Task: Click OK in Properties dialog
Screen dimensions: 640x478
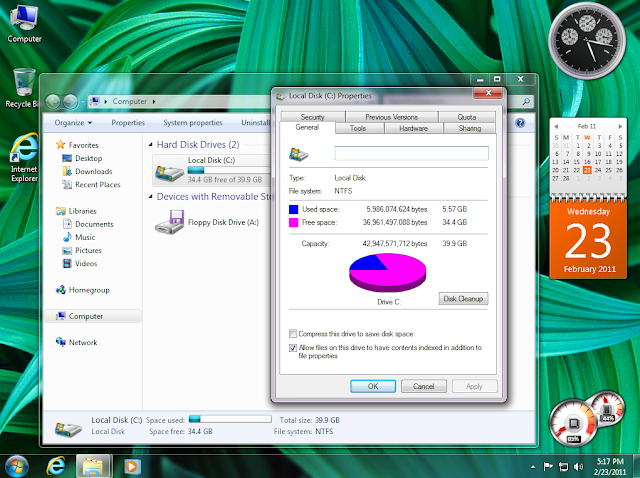Action: [373, 386]
